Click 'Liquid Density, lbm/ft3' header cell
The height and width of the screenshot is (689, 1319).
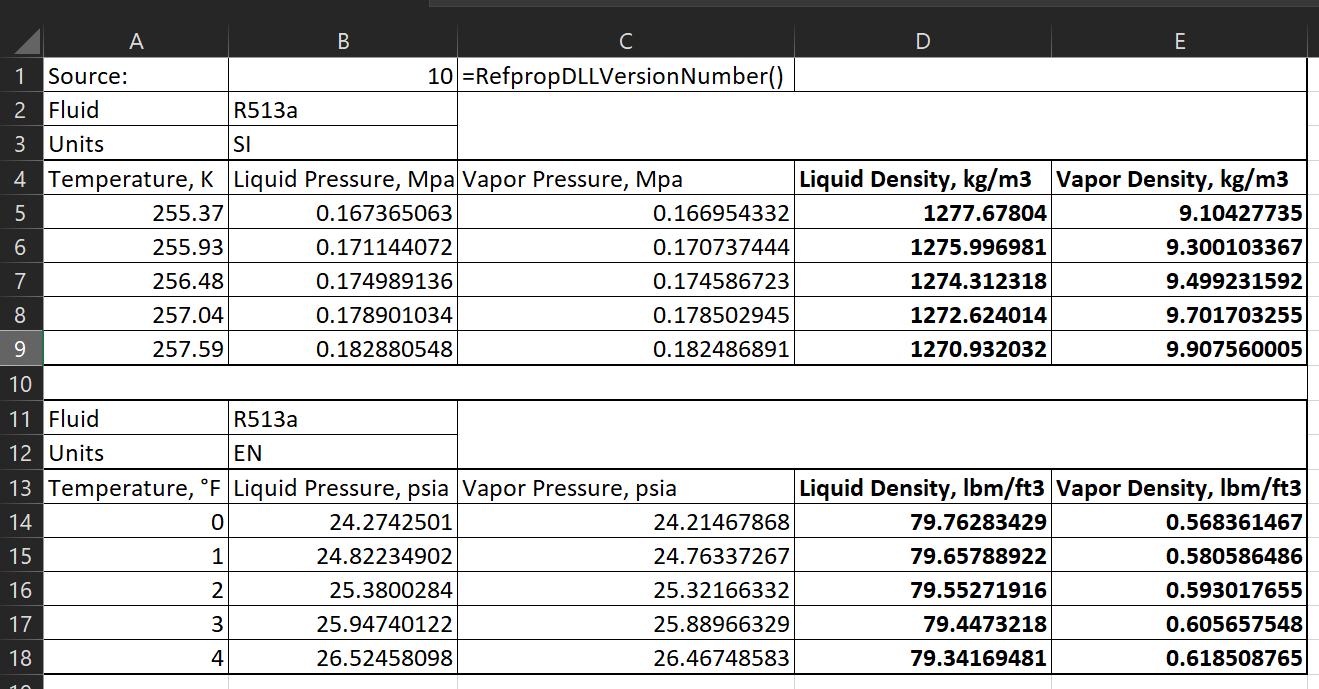point(923,487)
